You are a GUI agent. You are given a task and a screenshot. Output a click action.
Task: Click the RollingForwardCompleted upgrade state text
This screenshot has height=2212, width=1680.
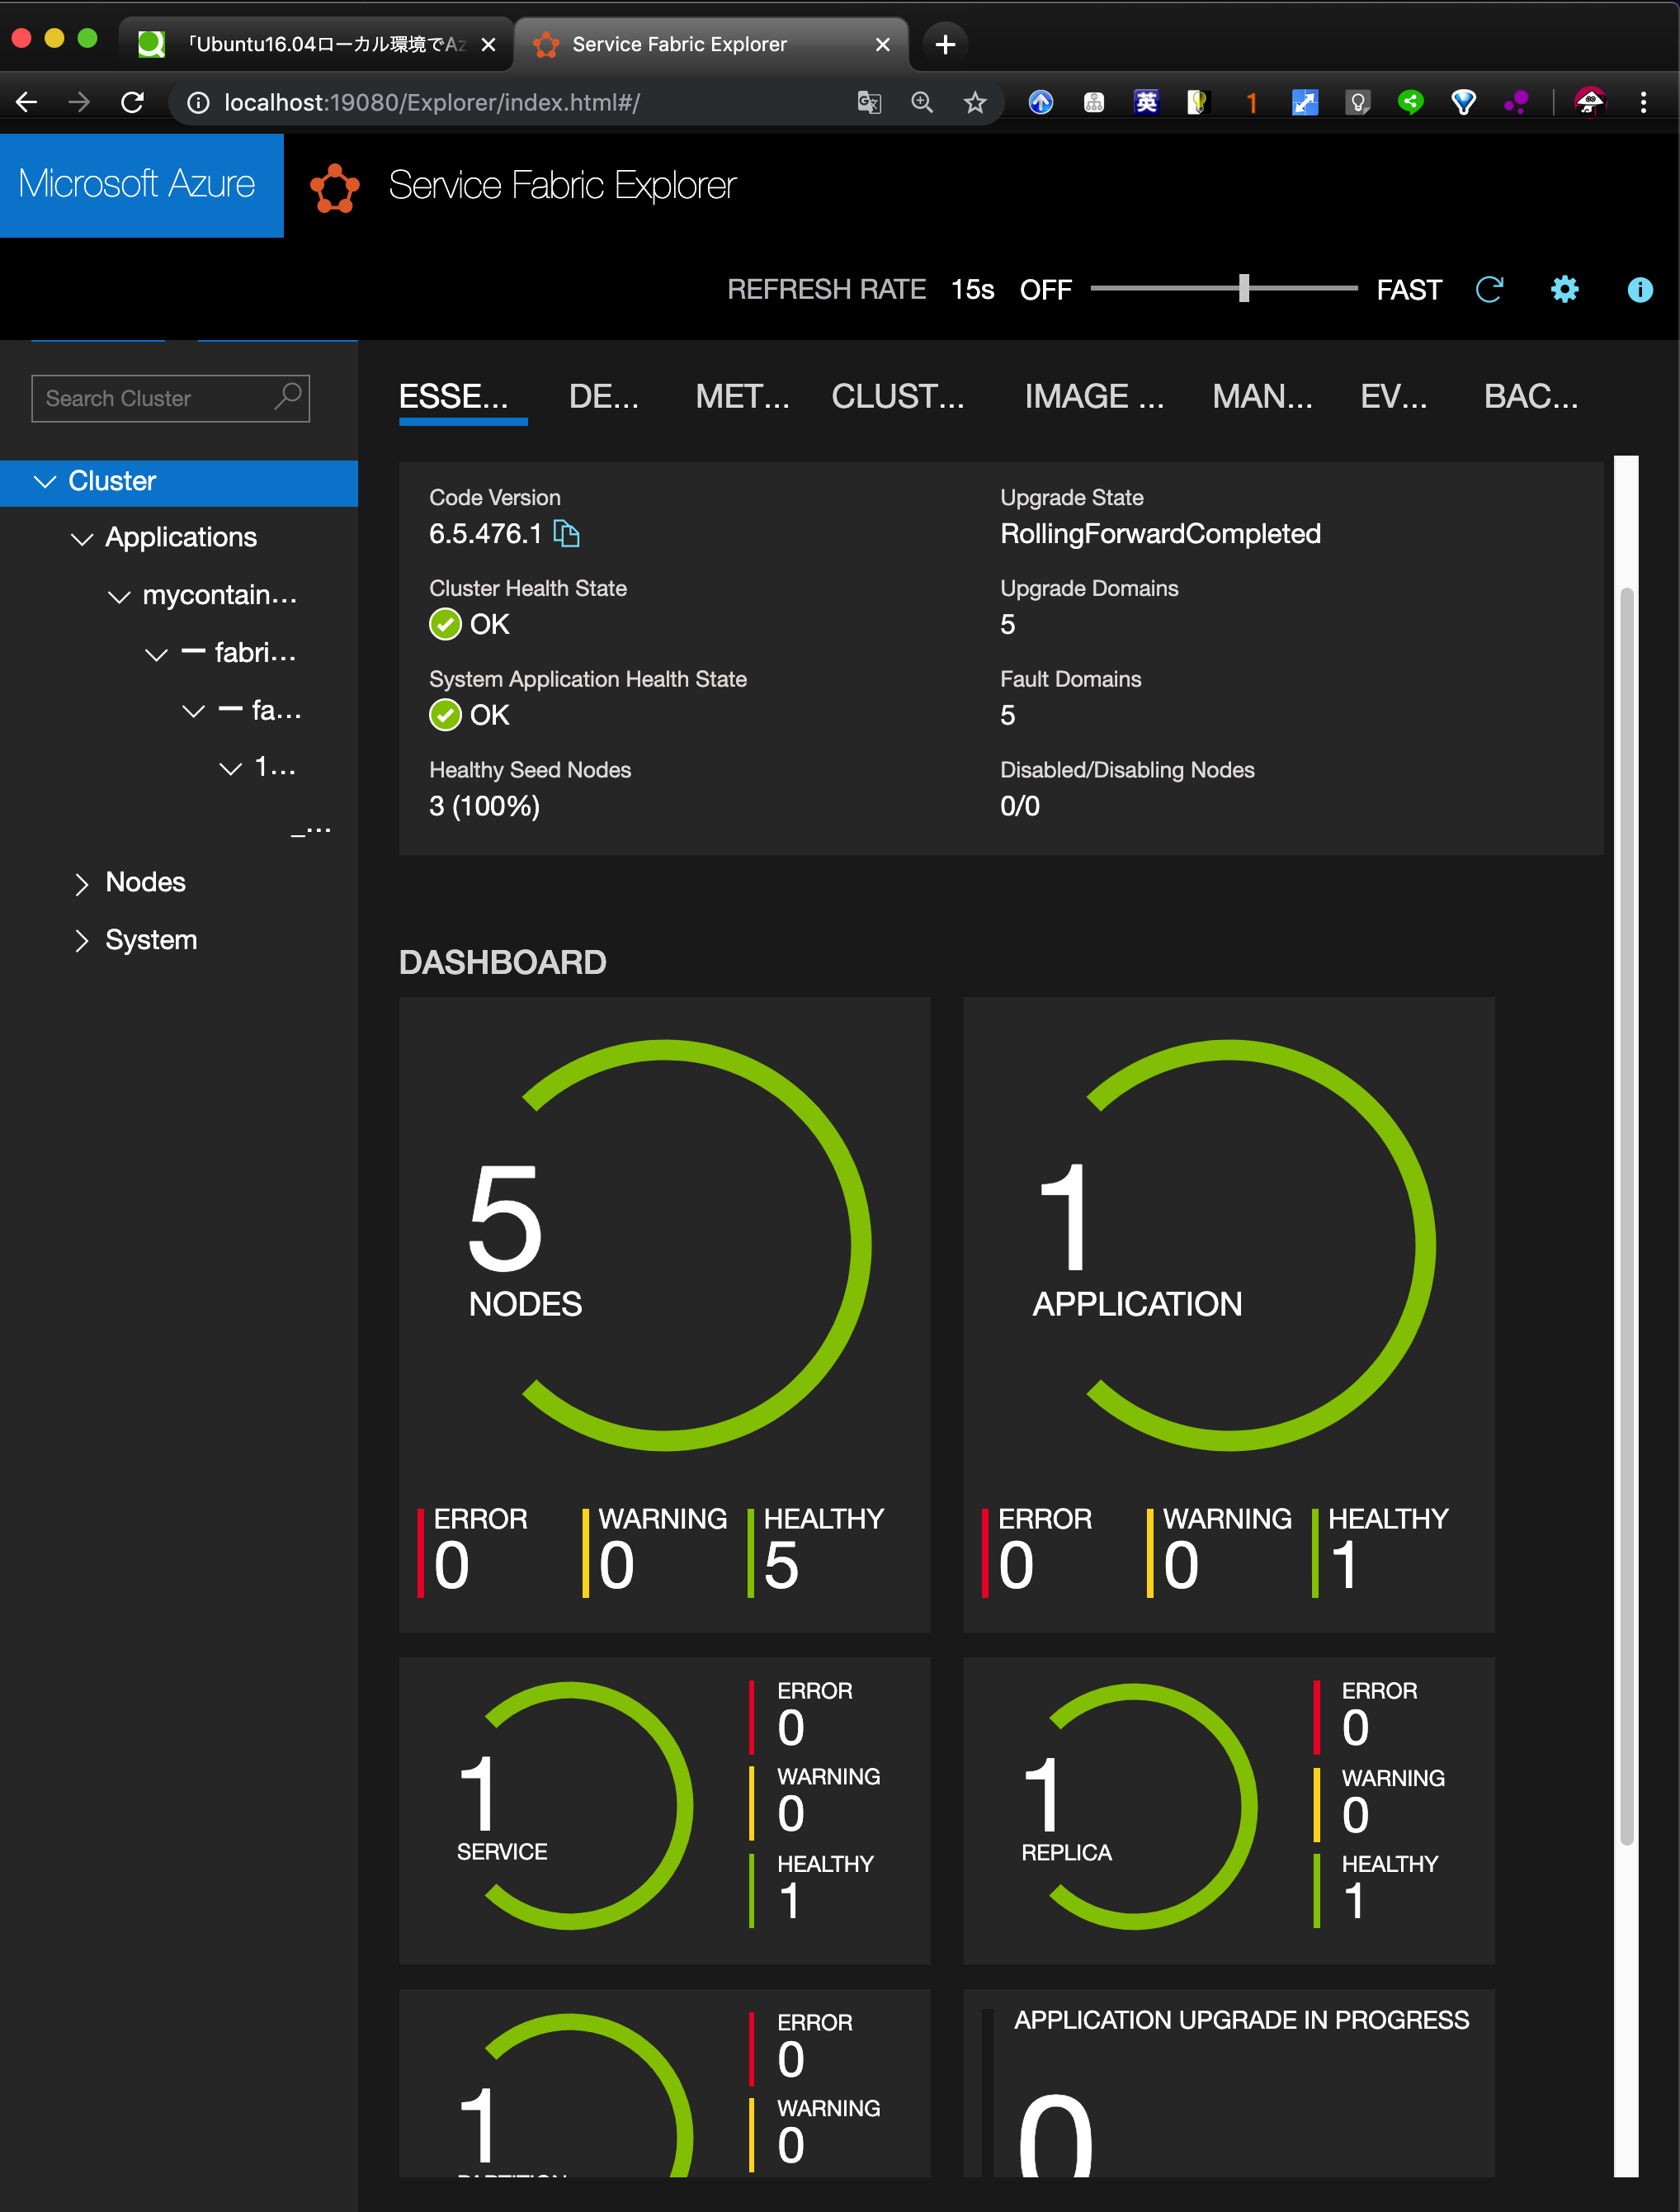(1160, 534)
